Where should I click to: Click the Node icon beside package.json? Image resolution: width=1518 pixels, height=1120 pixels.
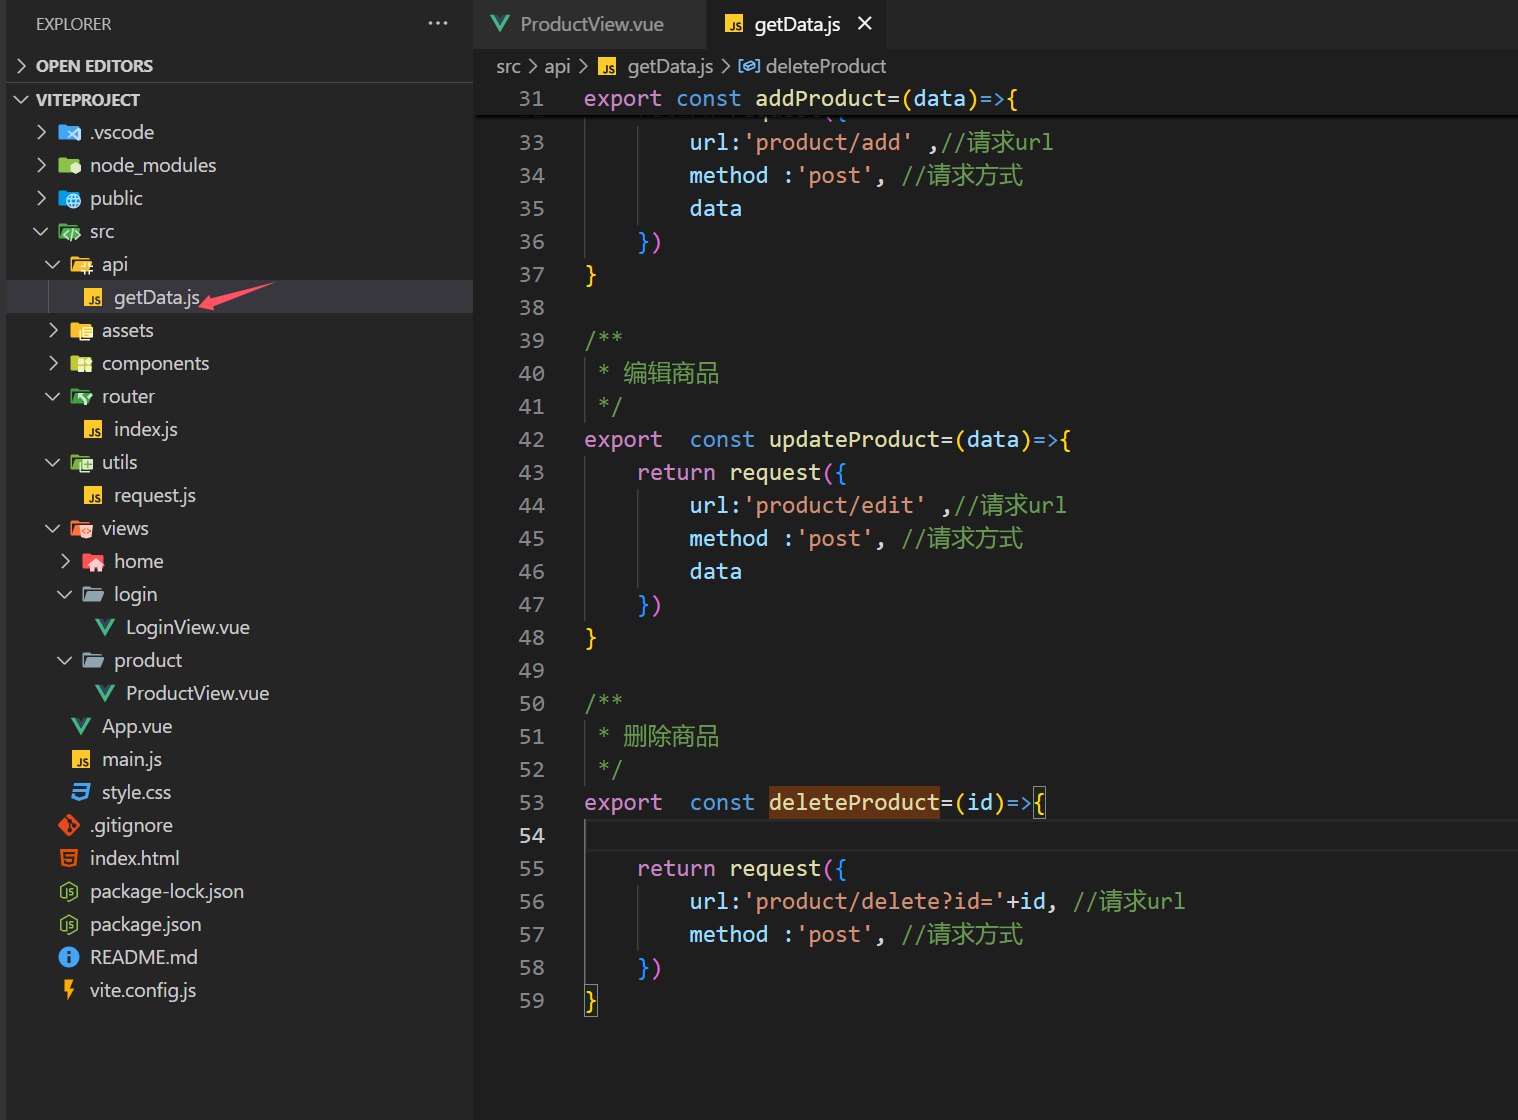click(69, 924)
